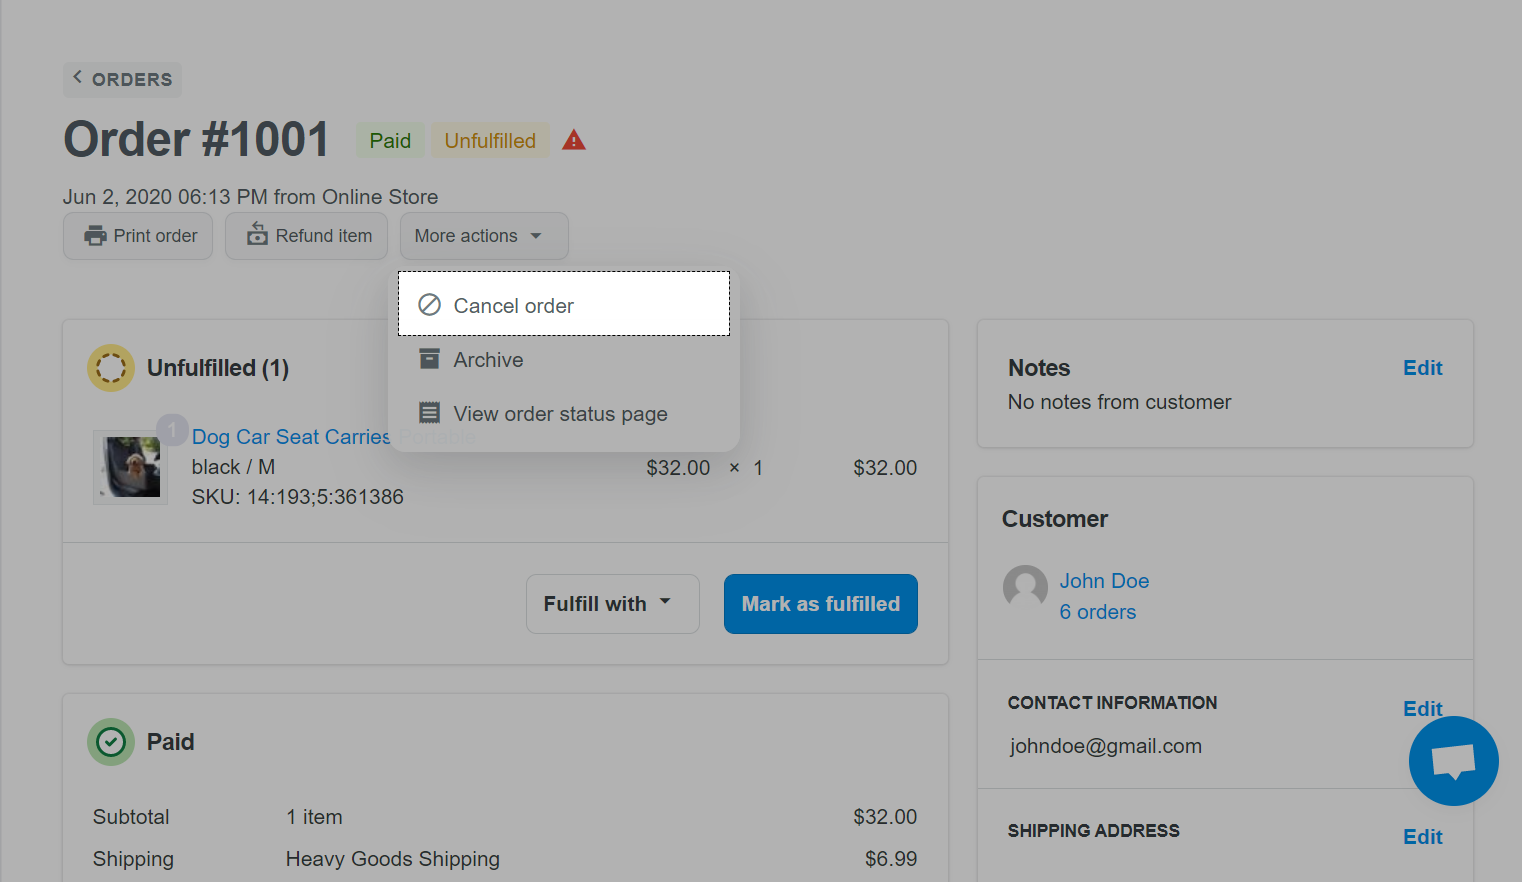Click the Refund item button
Screen dimensions: 1522x882
click(306, 236)
